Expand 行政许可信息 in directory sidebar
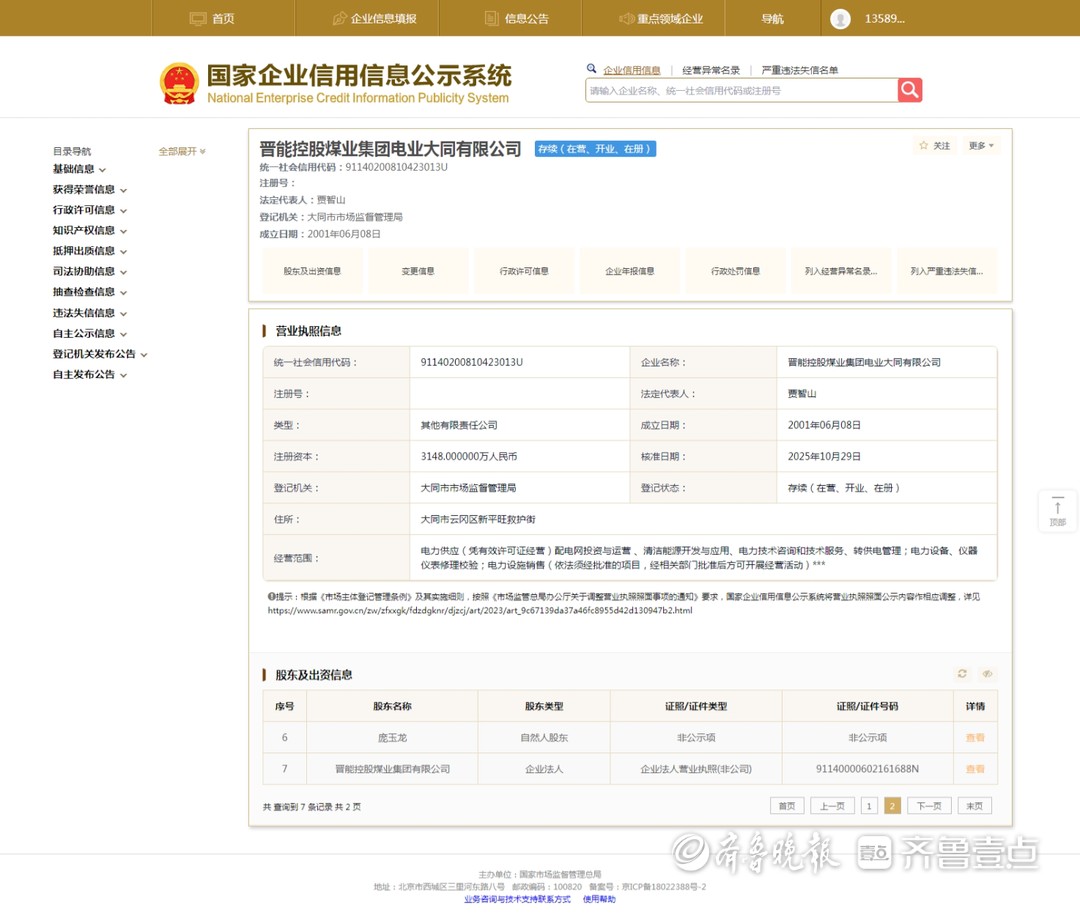The height and width of the screenshot is (918, 1080). pos(90,210)
